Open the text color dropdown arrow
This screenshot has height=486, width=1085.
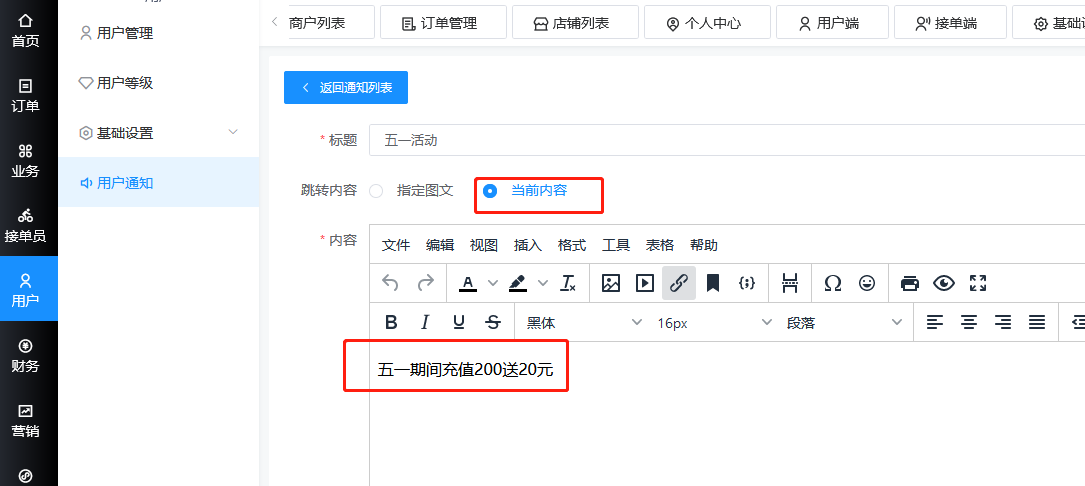[x=493, y=282]
